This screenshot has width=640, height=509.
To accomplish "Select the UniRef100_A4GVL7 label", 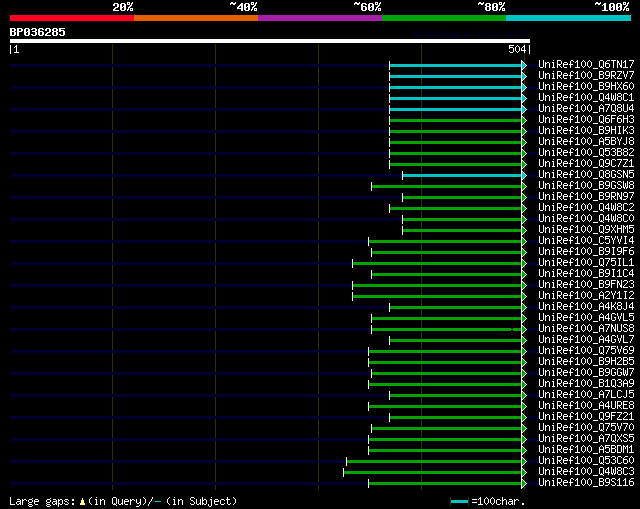I will pyautogui.click(x=586, y=340).
